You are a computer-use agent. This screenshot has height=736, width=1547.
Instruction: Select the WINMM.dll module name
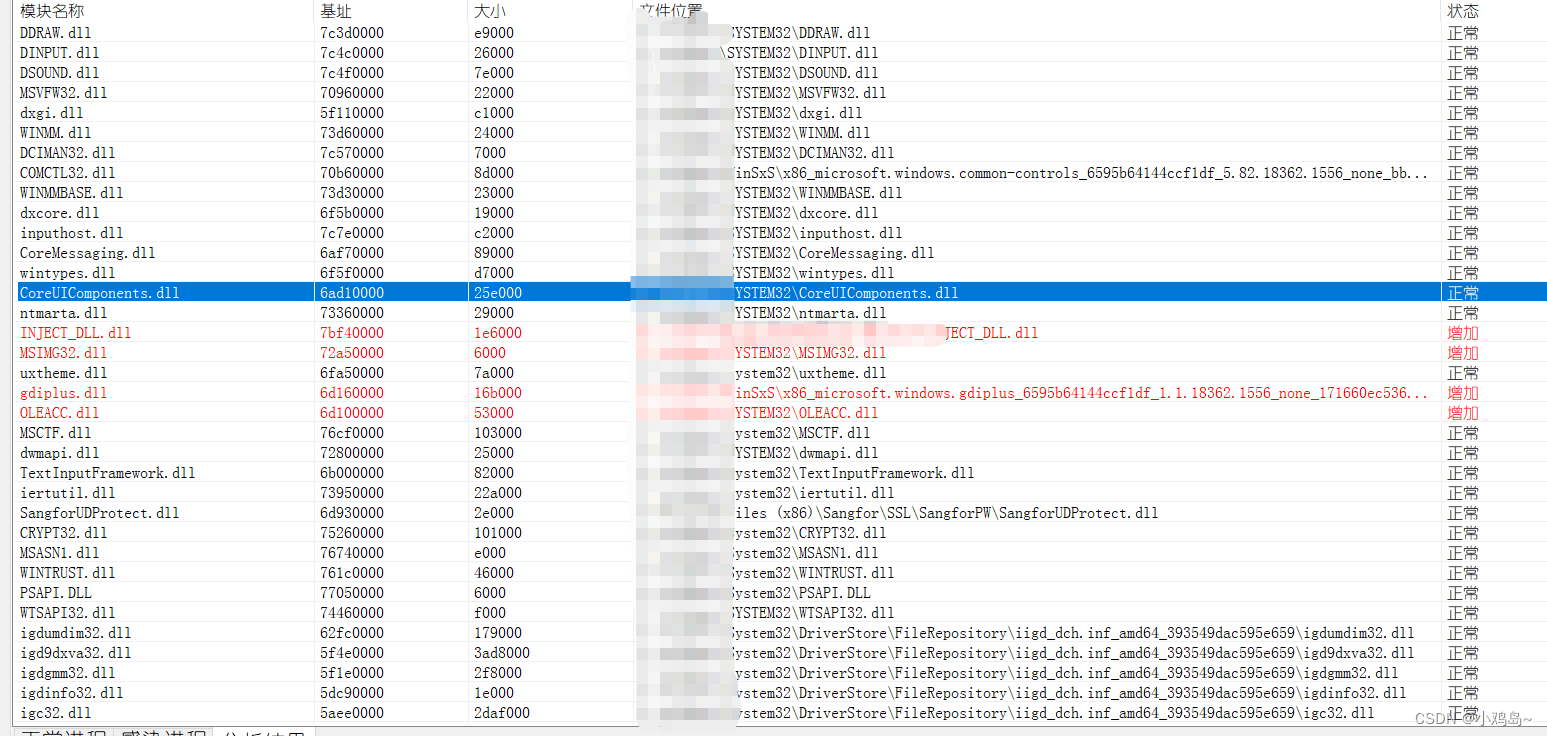tap(55, 132)
